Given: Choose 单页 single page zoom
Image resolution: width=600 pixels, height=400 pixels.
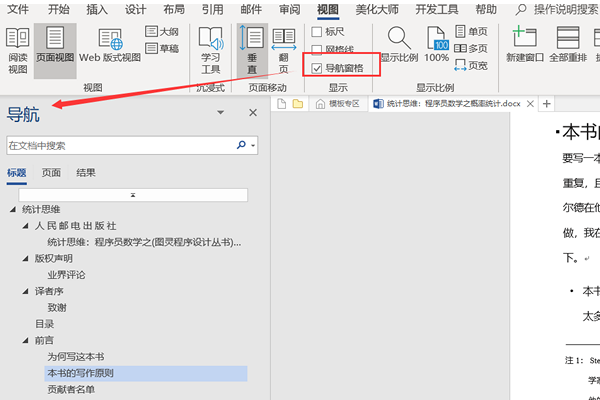Looking at the screenshot, I should tap(471, 31).
